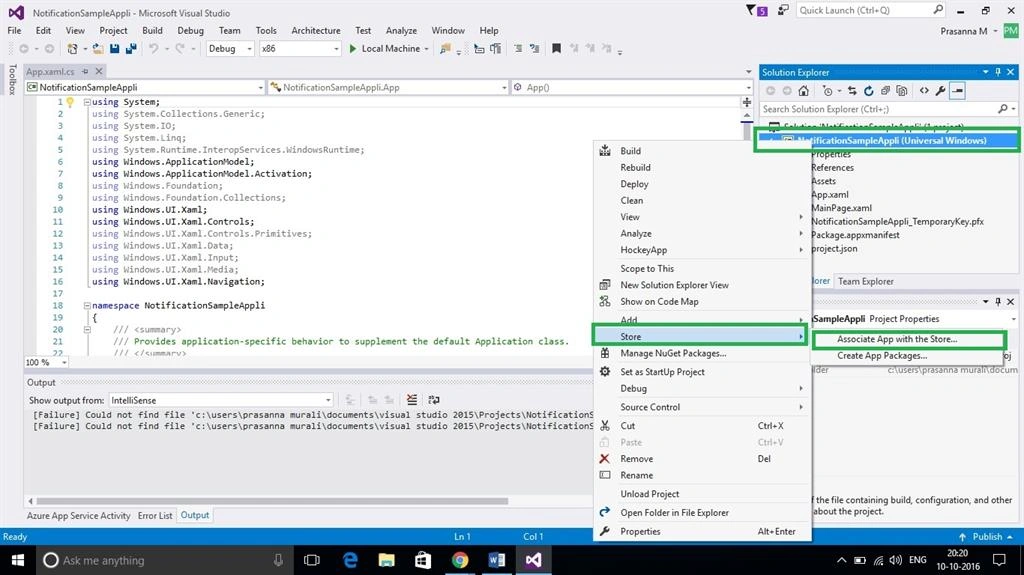Click the Refresh icon in Solution Explorer
Screen dimensions: 1024x575
868,91
